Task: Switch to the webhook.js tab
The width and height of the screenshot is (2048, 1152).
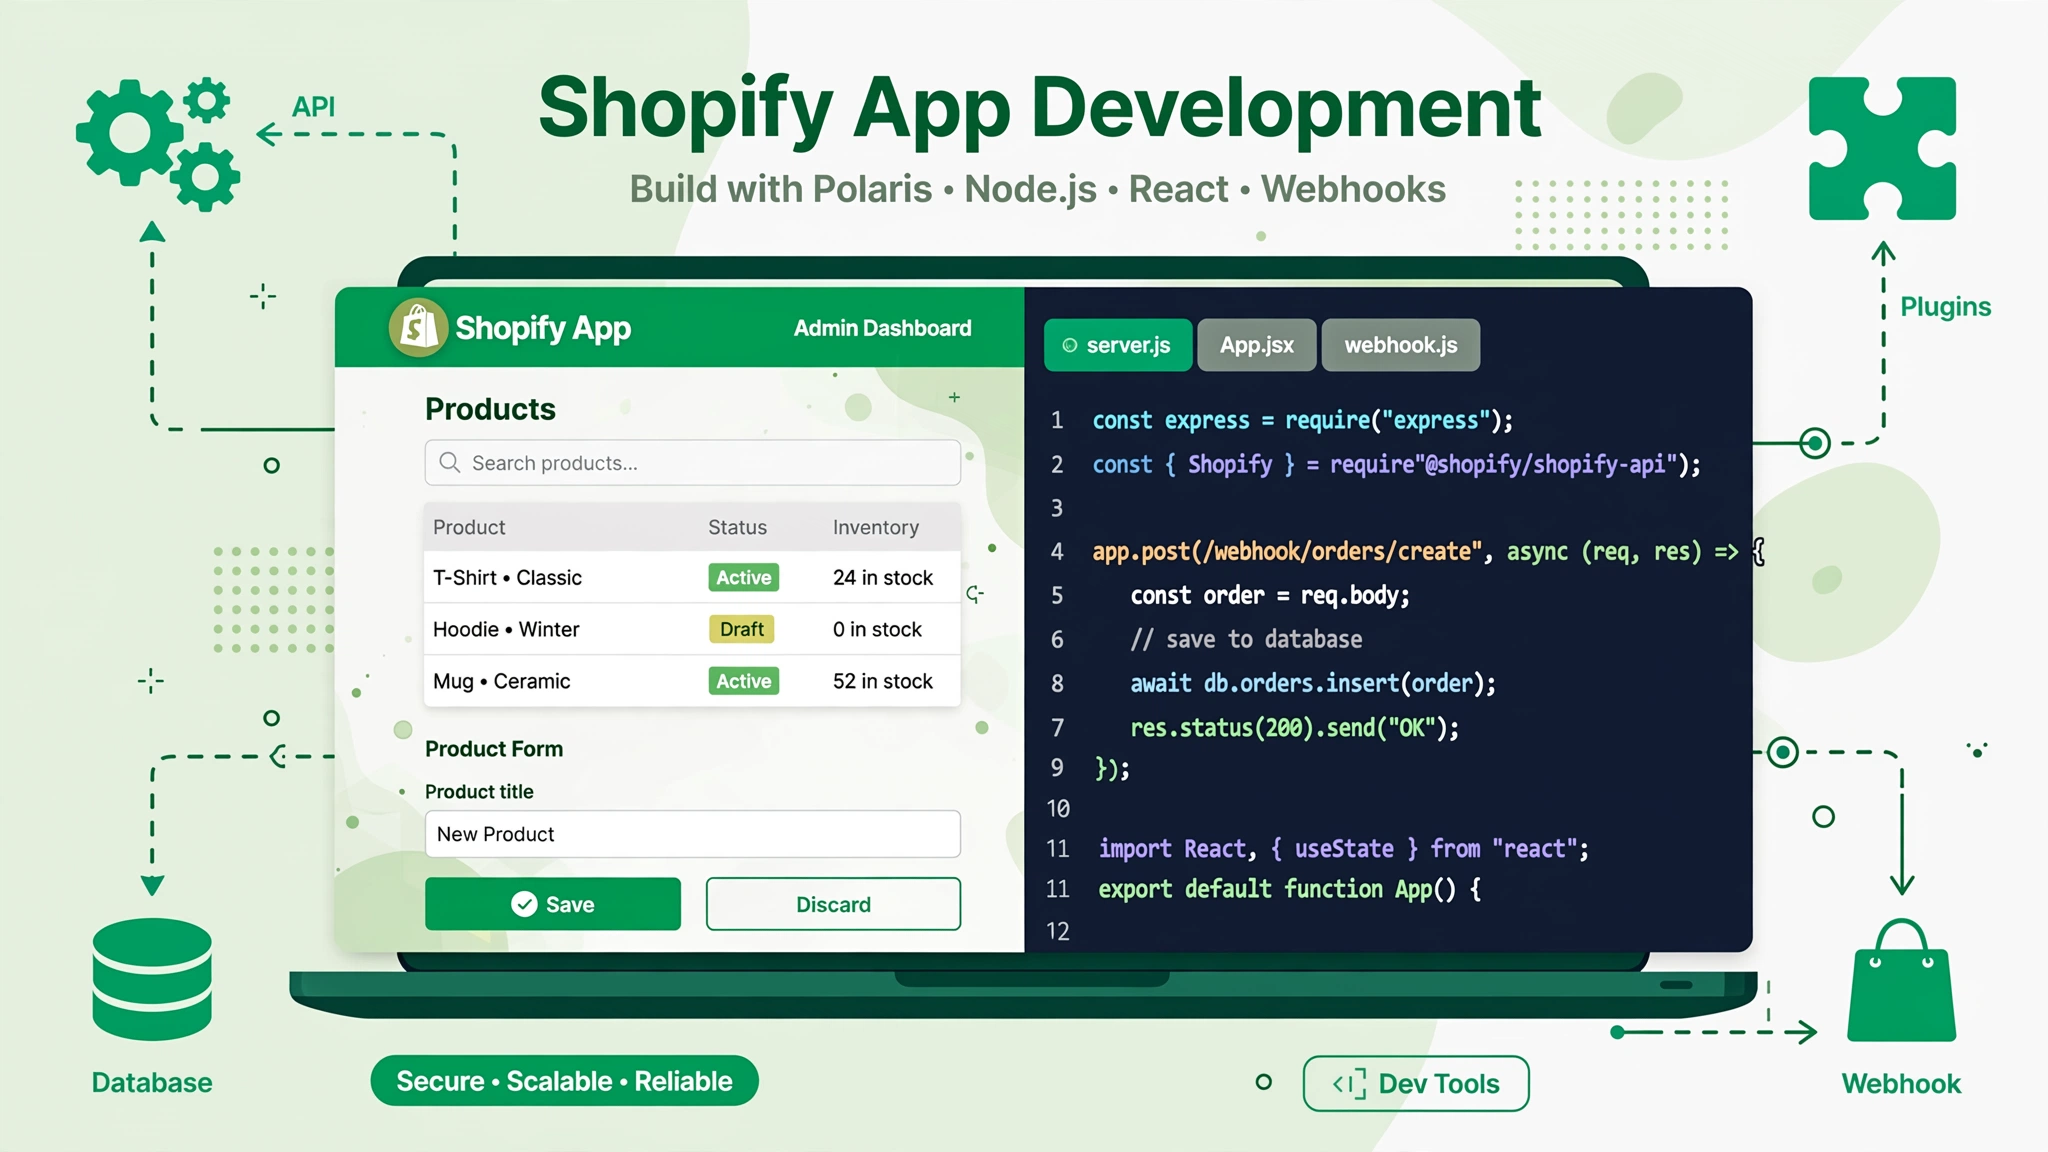Action: pyautogui.click(x=1400, y=345)
